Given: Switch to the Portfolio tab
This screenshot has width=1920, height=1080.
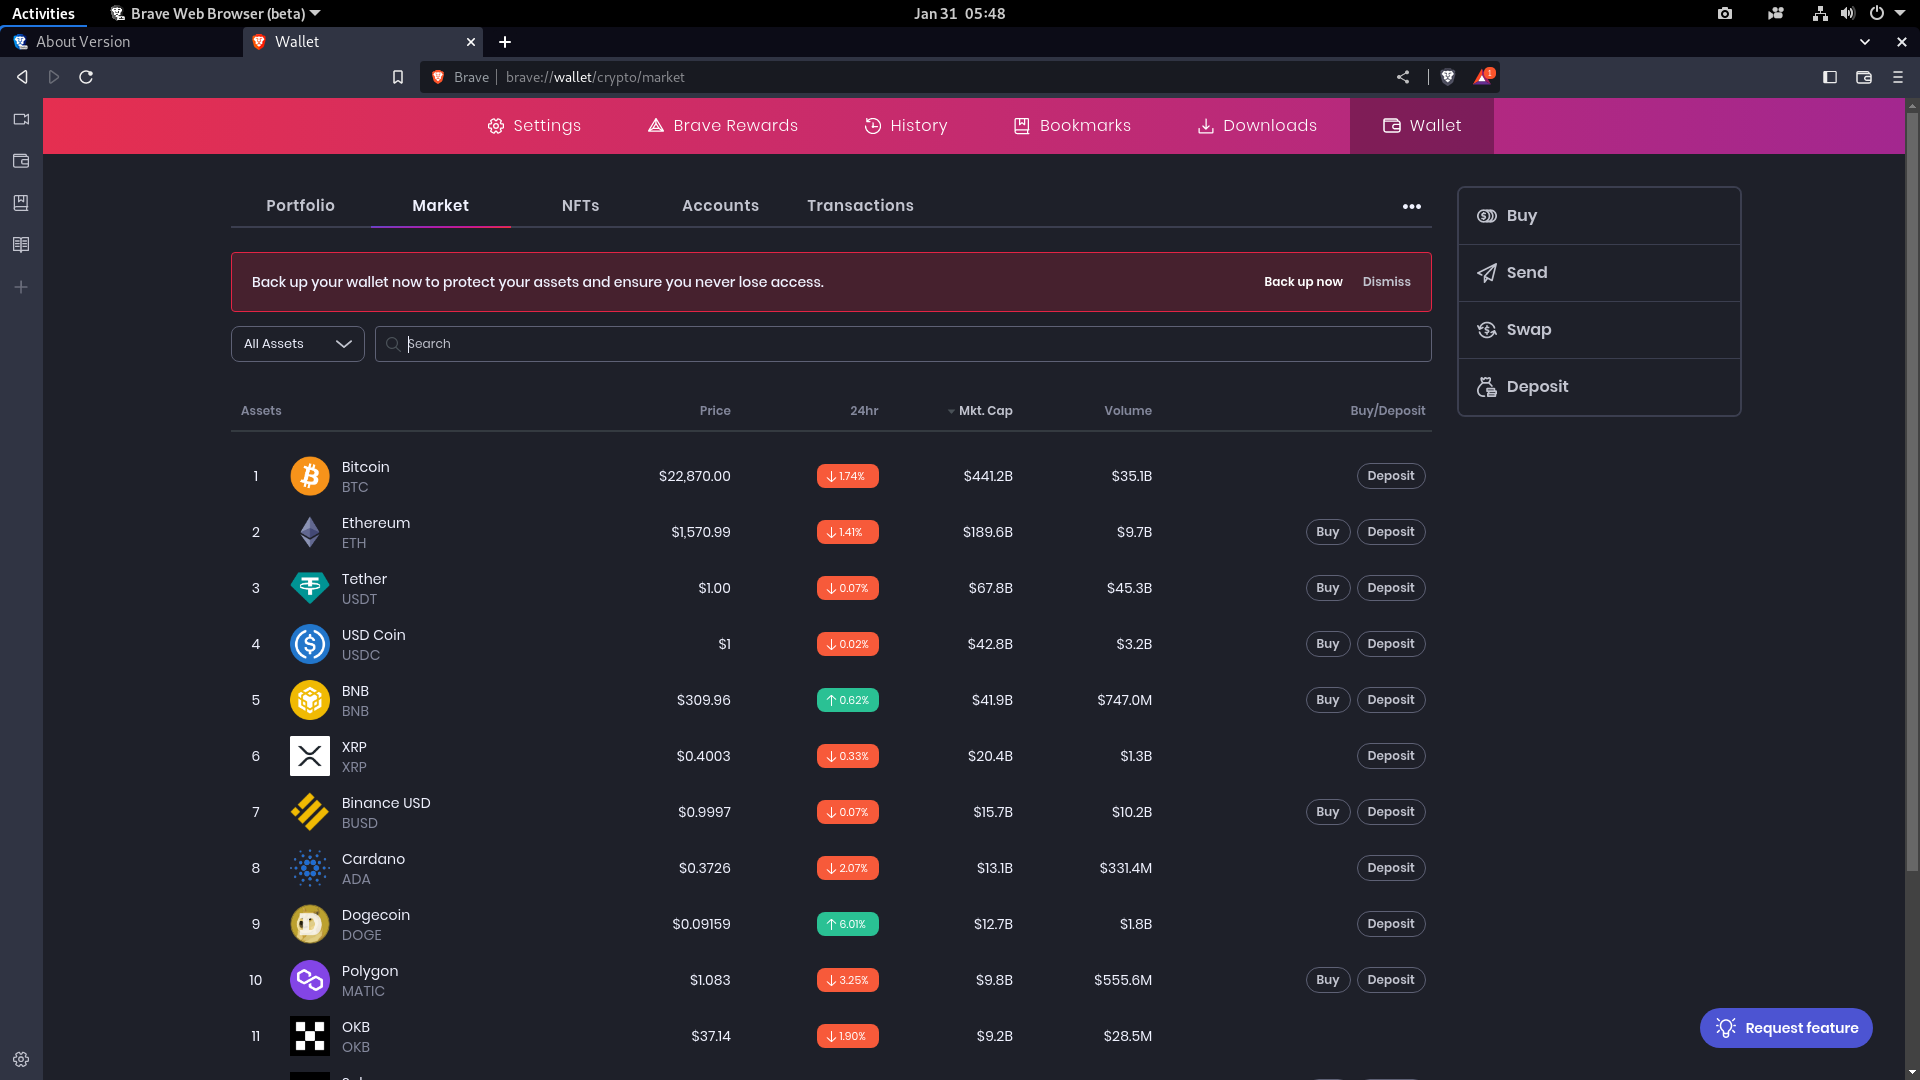Looking at the screenshot, I should (300, 205).
